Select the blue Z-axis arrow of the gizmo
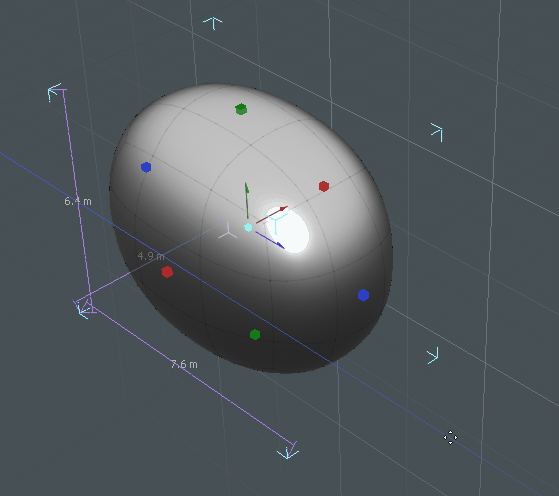 tap(270, 240)
